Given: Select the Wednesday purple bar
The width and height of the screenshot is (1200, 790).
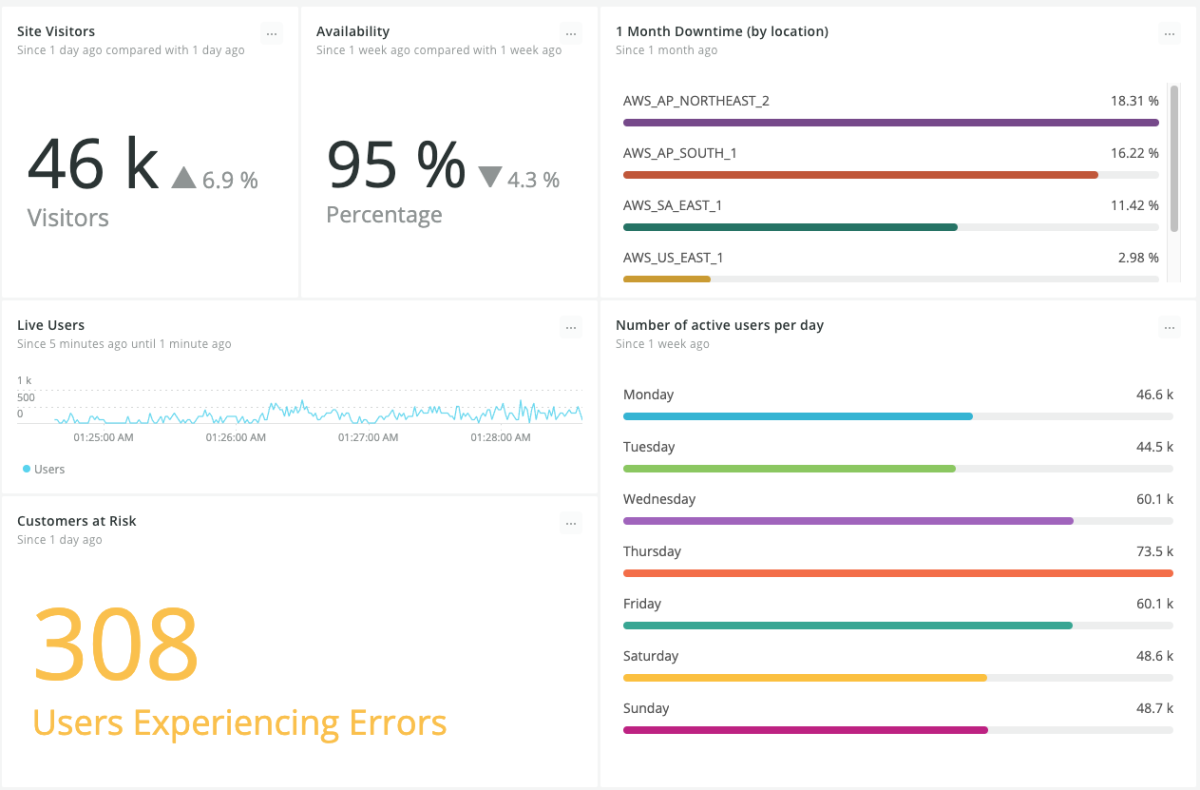Looking at the screenshot, I should (848, 521).
